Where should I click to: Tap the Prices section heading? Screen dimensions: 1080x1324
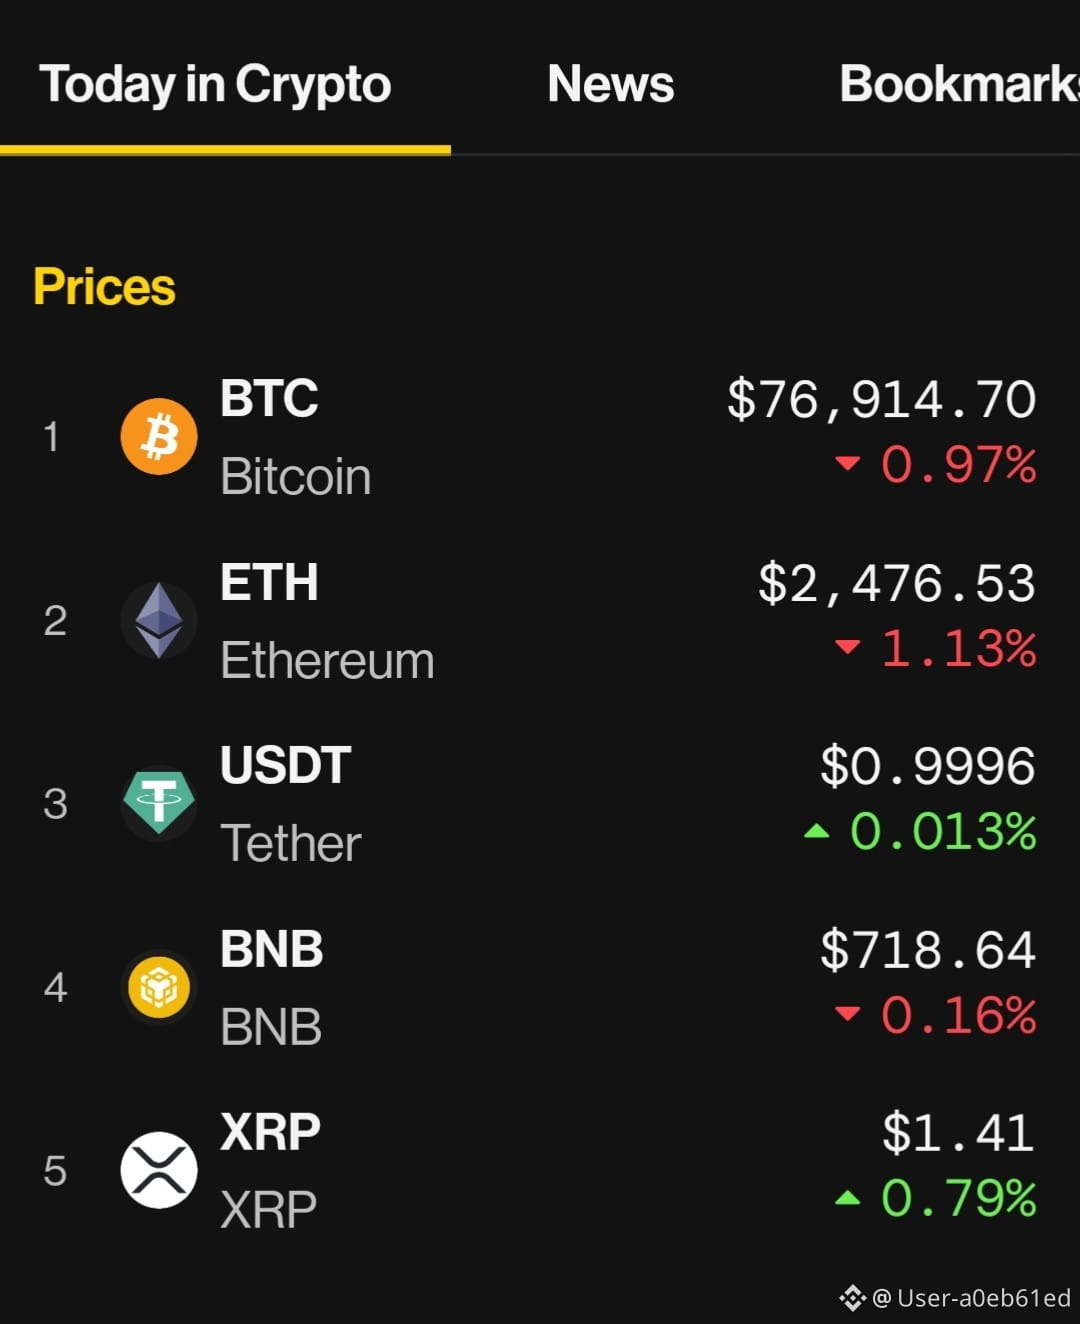point(104,287)
